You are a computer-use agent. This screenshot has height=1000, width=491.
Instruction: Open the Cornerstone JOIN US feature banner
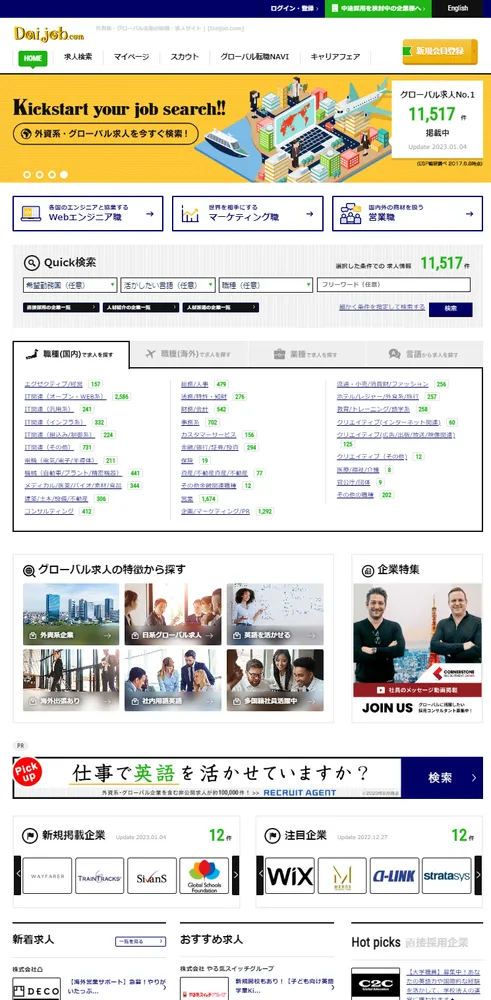pyautogui.click(x=417, y=650)
